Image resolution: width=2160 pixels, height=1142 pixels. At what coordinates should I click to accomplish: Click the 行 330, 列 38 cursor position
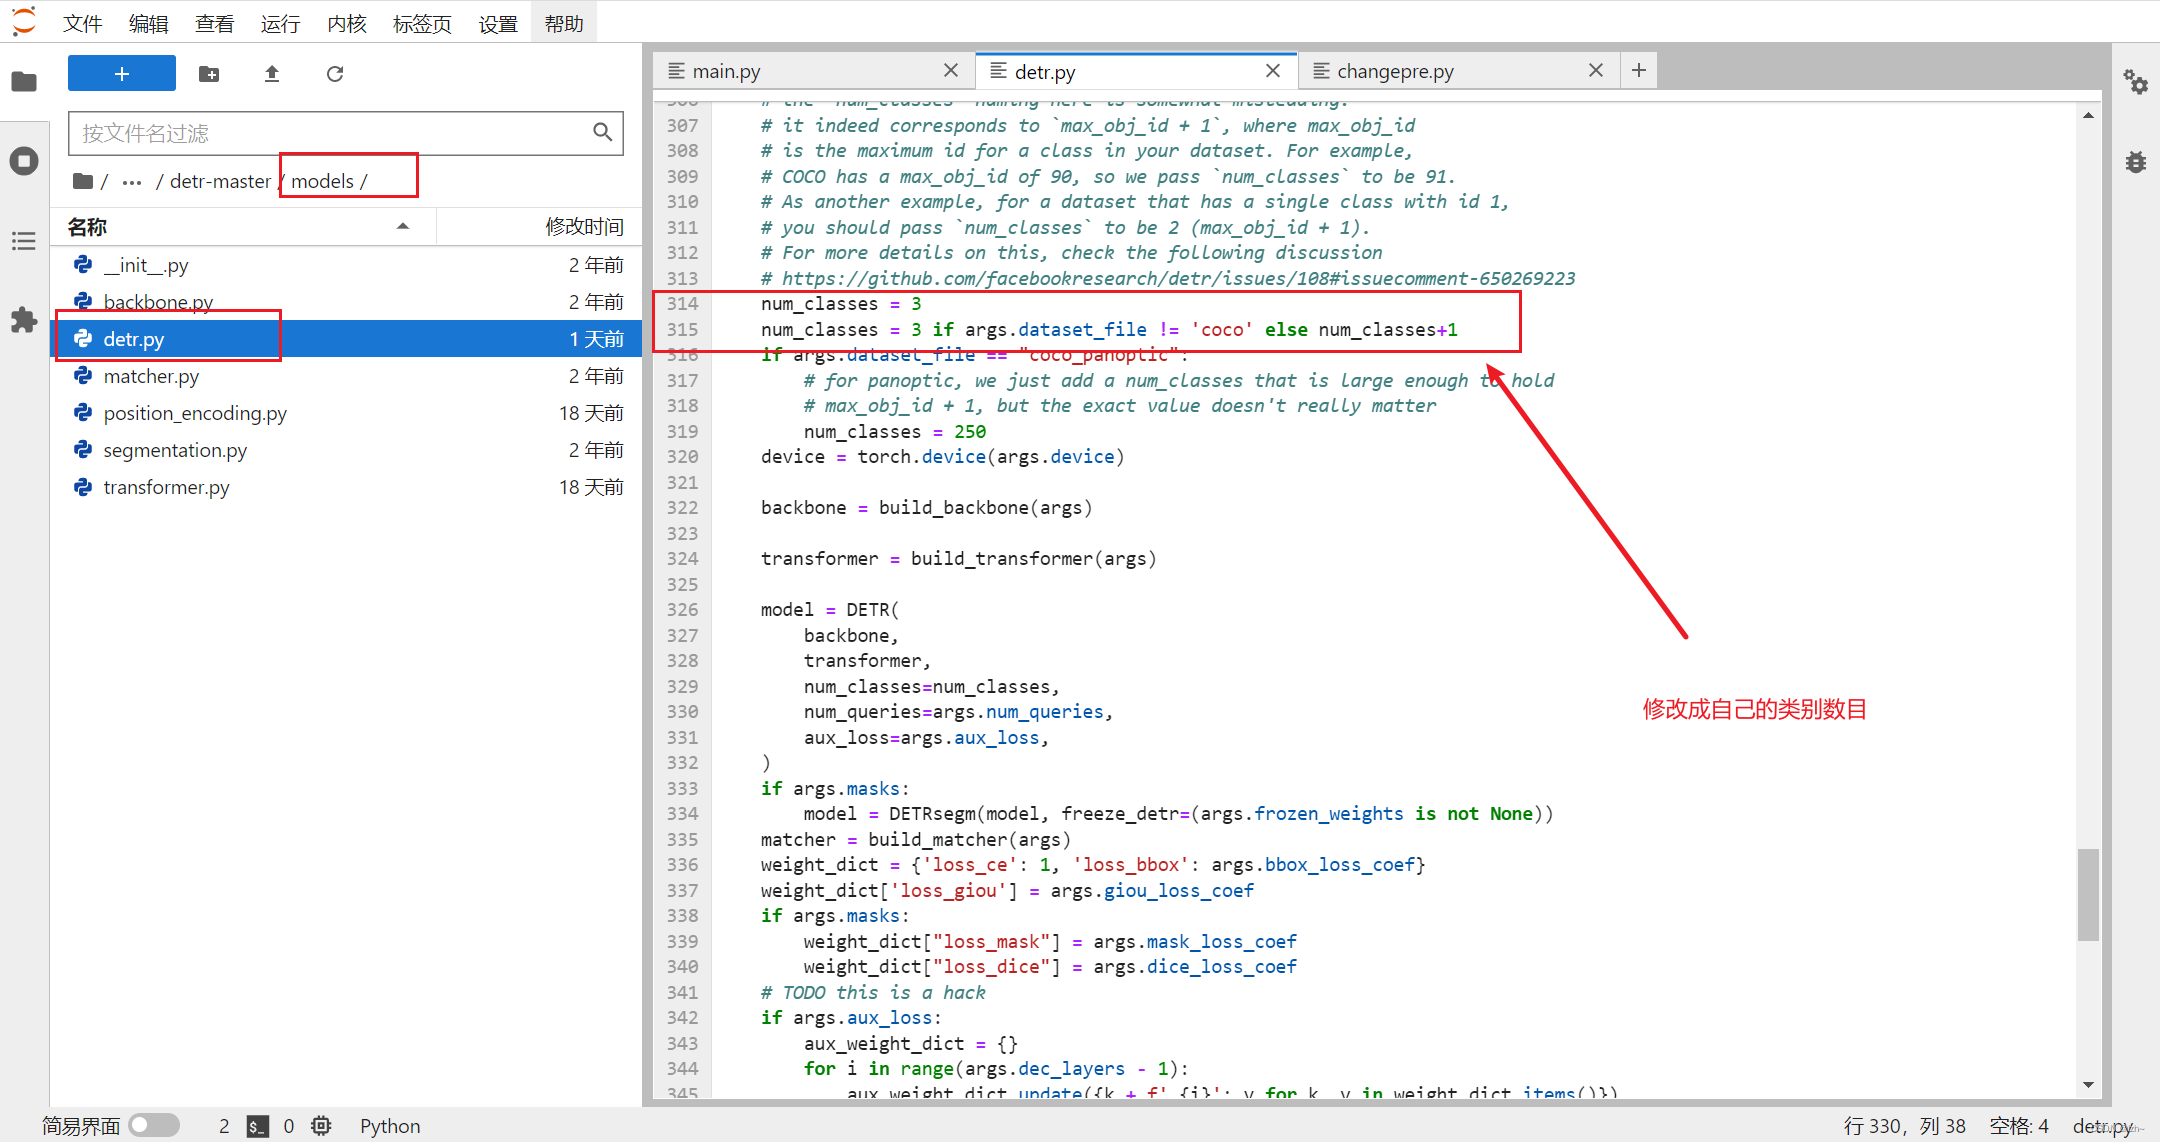point(1905,1126)
